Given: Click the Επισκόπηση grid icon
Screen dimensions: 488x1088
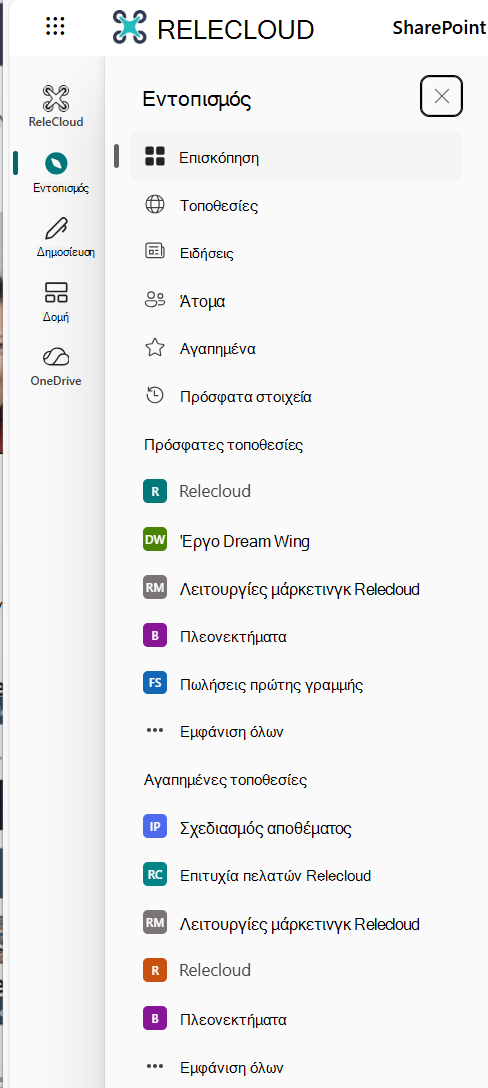Looking at the screenshot, I should coord(154,156).
